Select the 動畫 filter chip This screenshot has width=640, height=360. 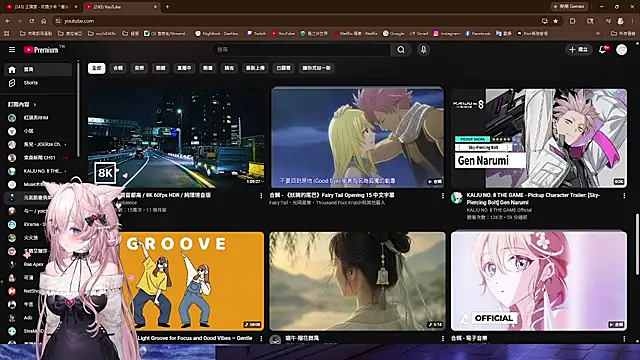208,68
